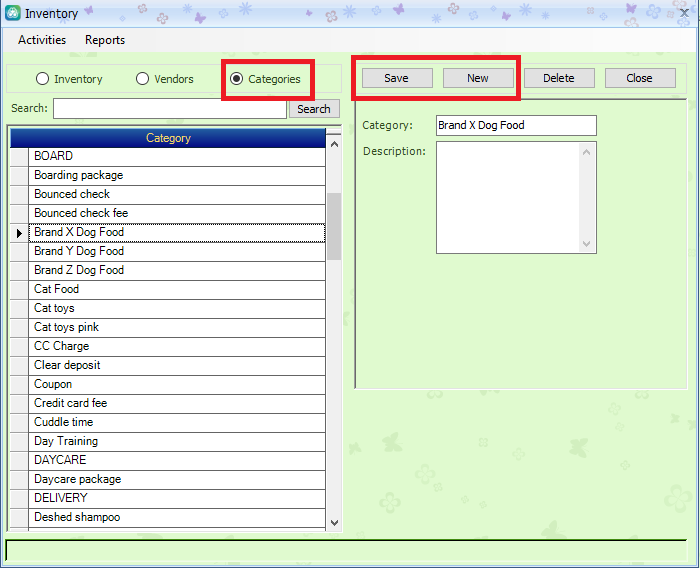
Task: Select the Inventory radio button
Action: [43, 79]
